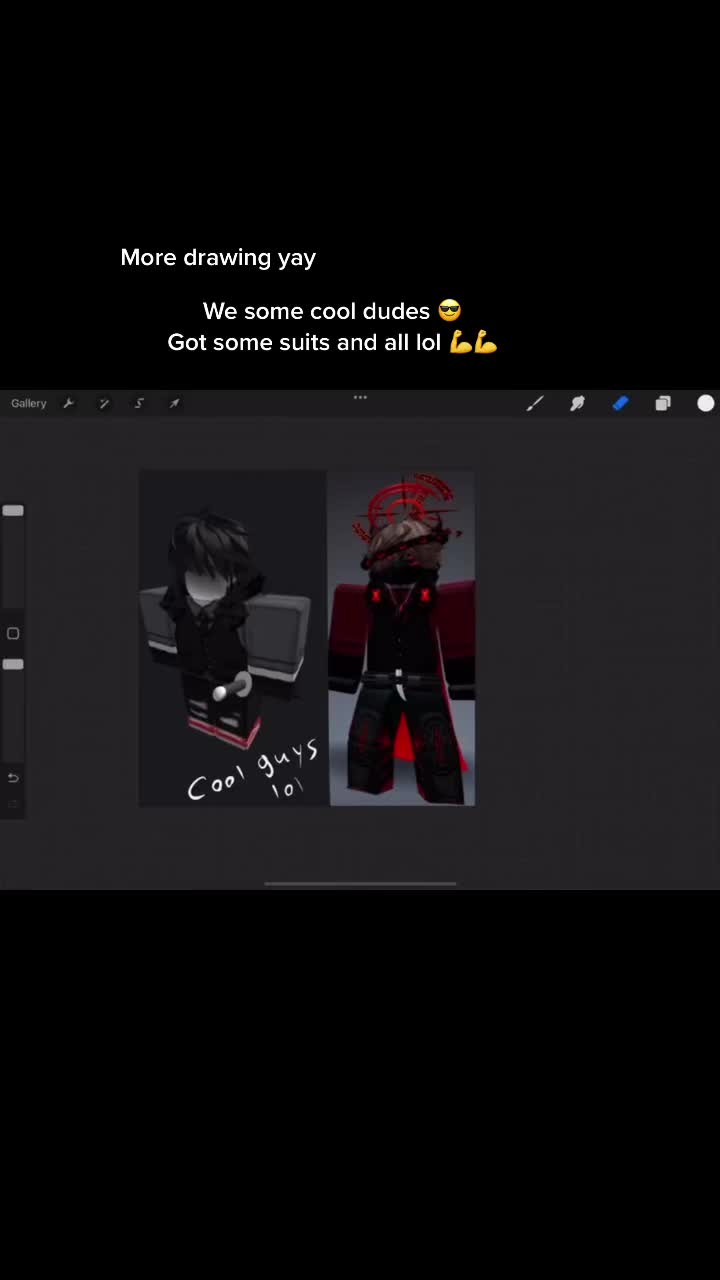This screenshot has width=720, height=1280.
Task: Open the Actions wrench menu
Action: click(x=68, y=403)
